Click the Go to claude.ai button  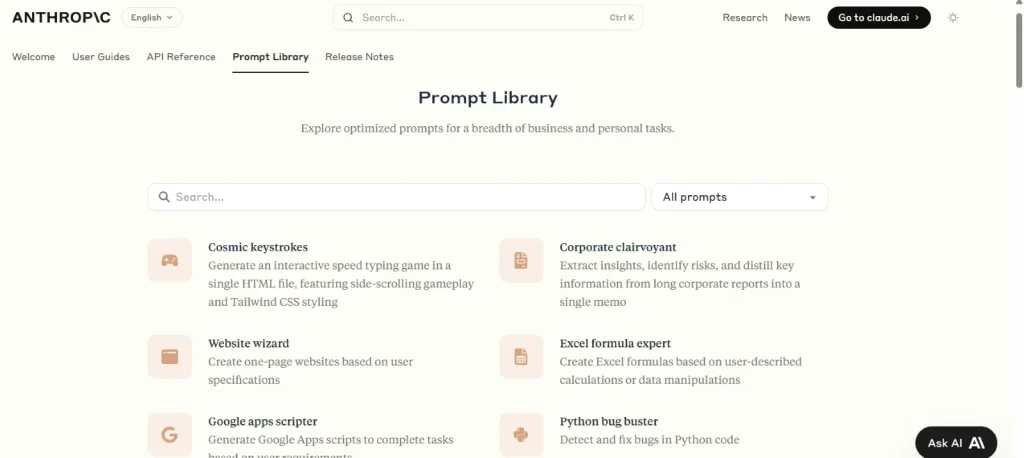[x=878, y=18]
